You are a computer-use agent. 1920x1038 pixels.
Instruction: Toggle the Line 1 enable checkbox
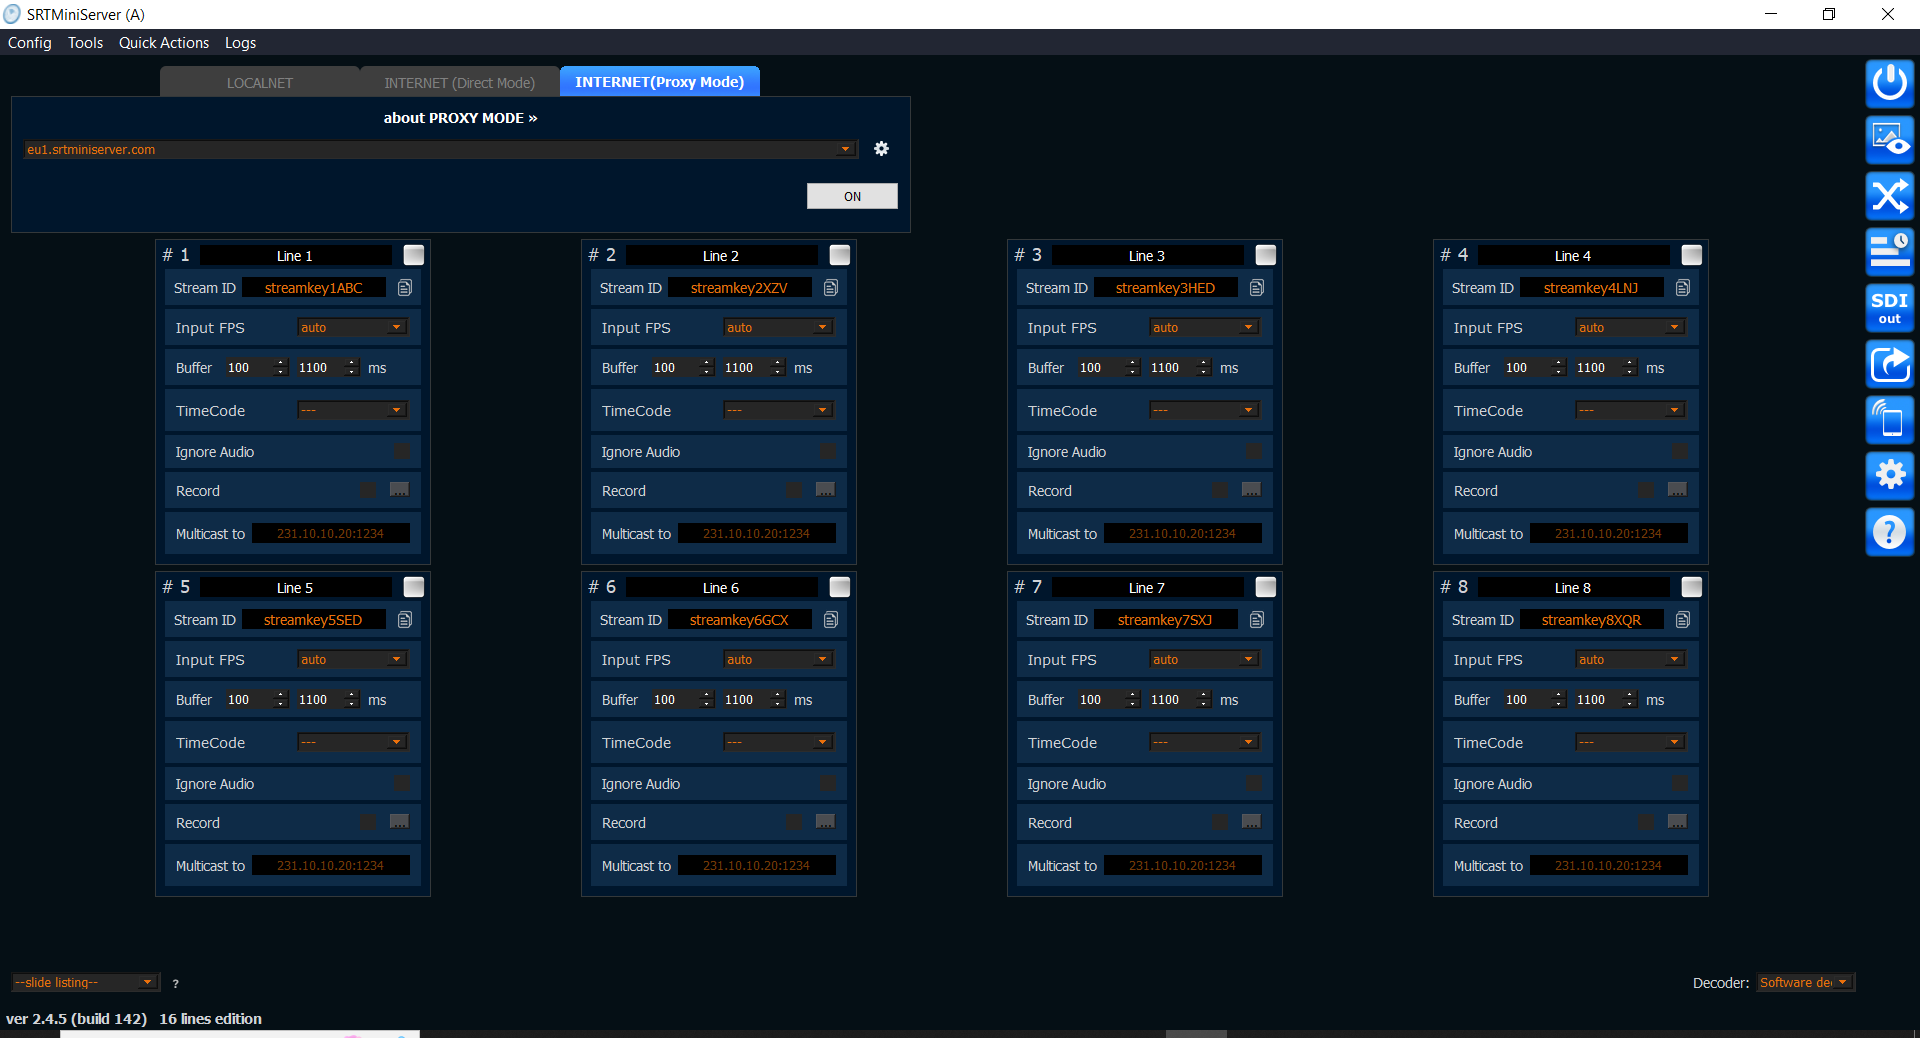point(414,255)
